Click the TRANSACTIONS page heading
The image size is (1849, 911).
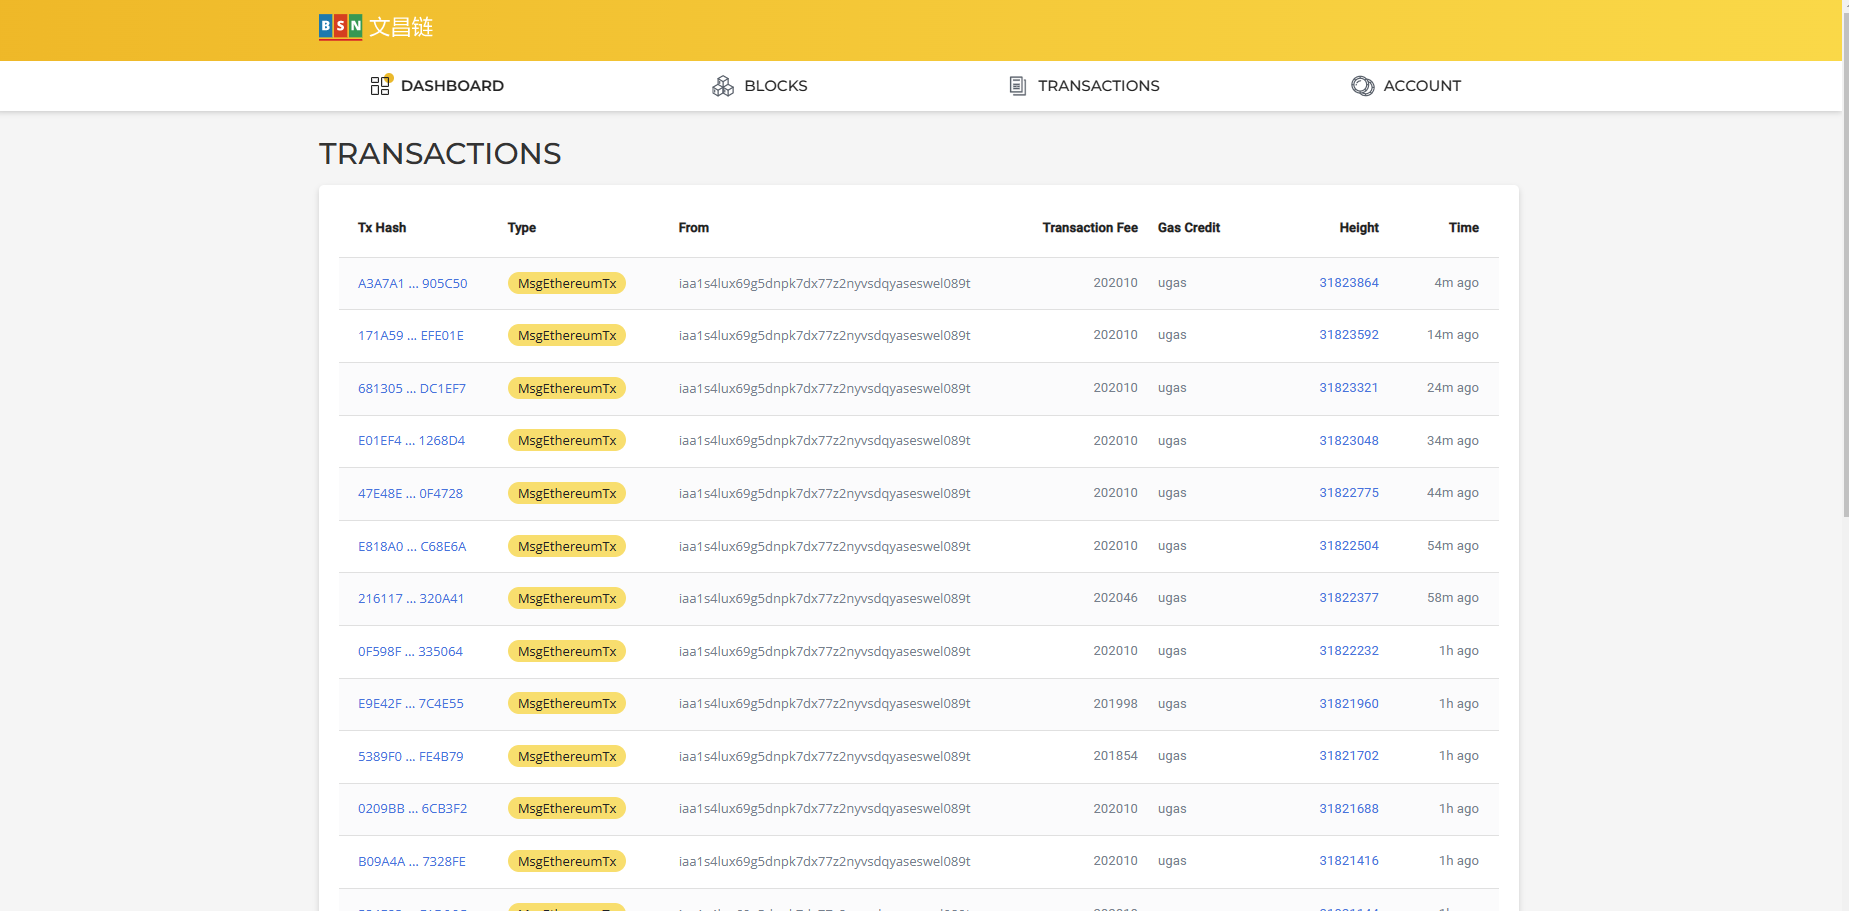(x=440, y=154)
